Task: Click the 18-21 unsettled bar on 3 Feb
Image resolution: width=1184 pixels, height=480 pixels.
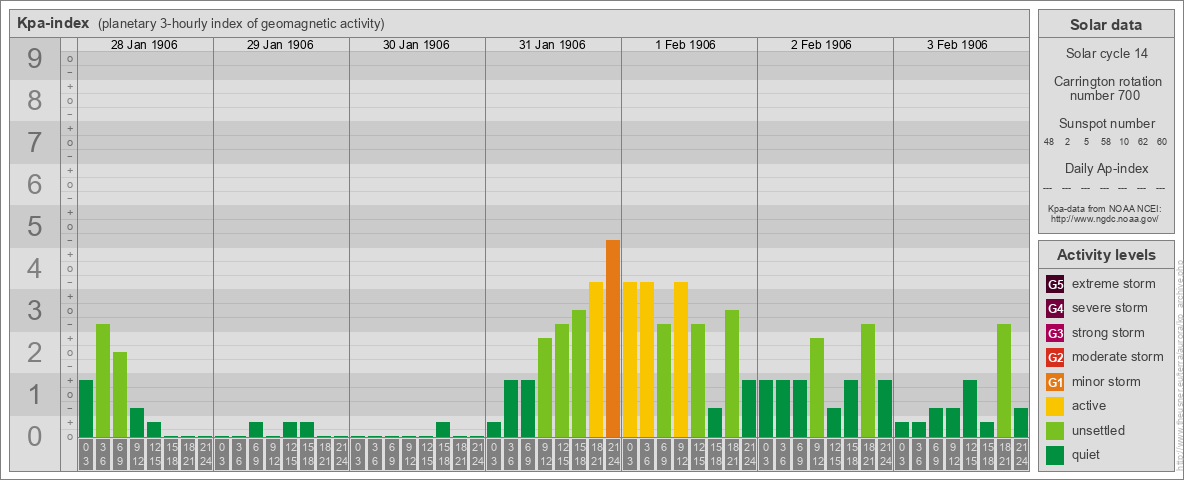Action: point(1004,380)
